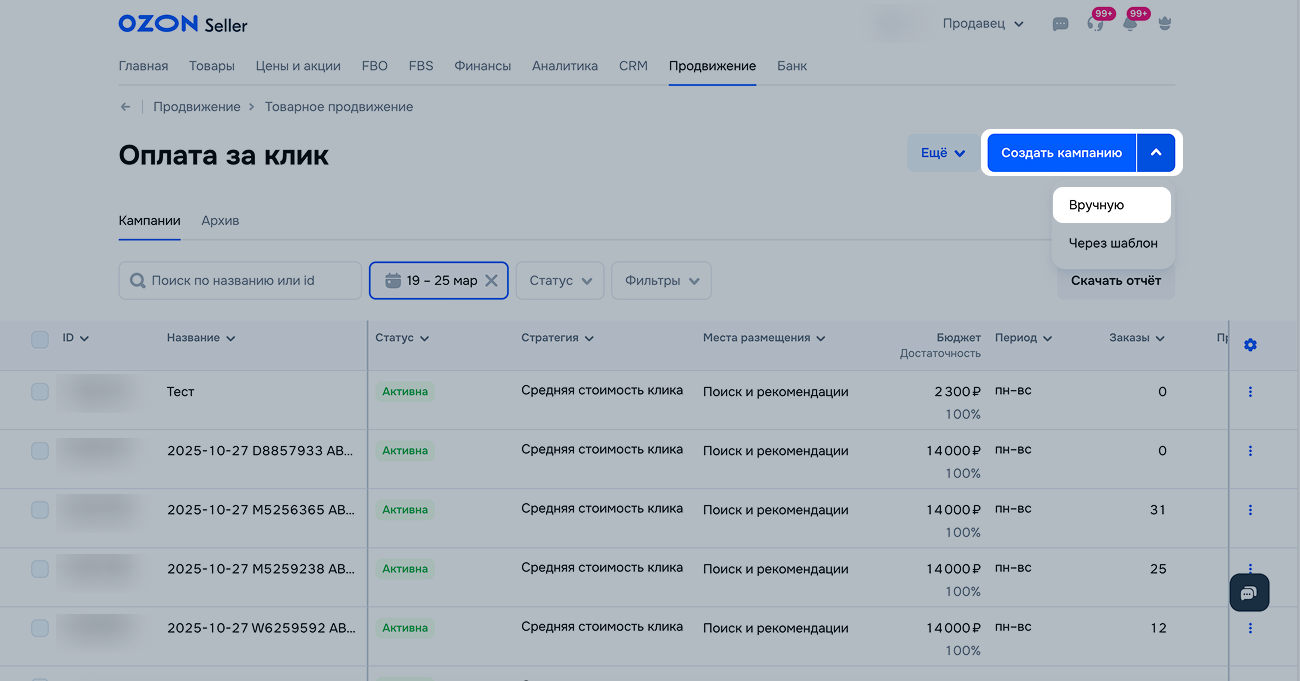
Task: Open the chat messages icon in header
Action: coord(1060,24)
